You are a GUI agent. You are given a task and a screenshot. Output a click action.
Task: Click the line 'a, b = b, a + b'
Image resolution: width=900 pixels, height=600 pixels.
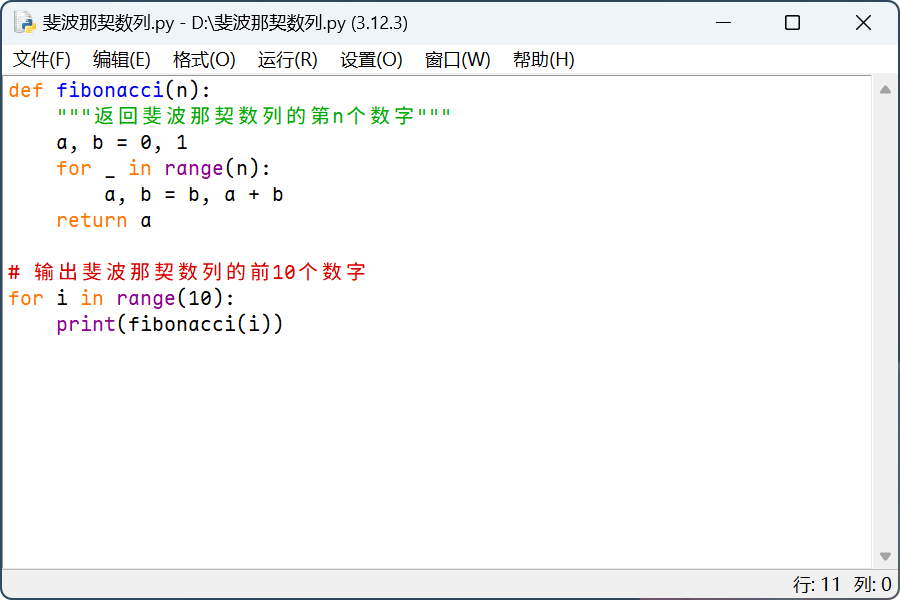pyautogui.click(x=194, y=195)
